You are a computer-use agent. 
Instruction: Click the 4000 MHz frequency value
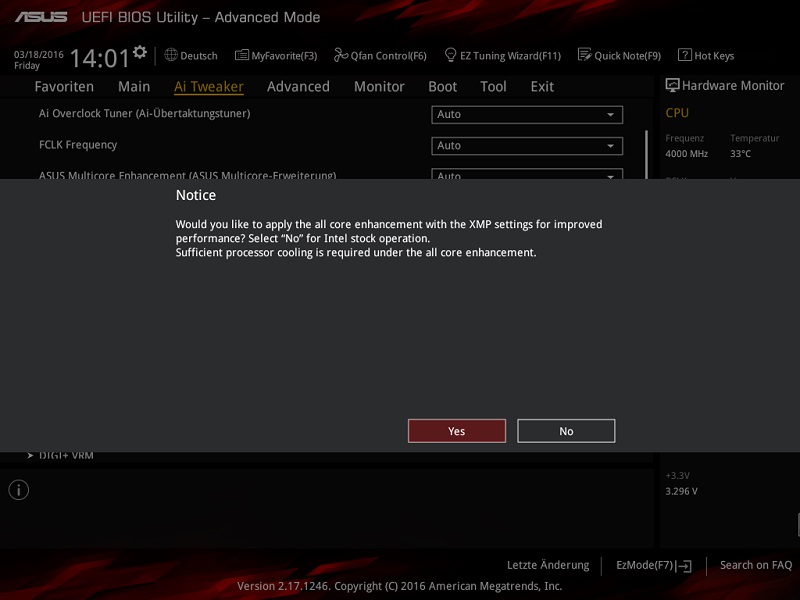click(x=687, y=154)
